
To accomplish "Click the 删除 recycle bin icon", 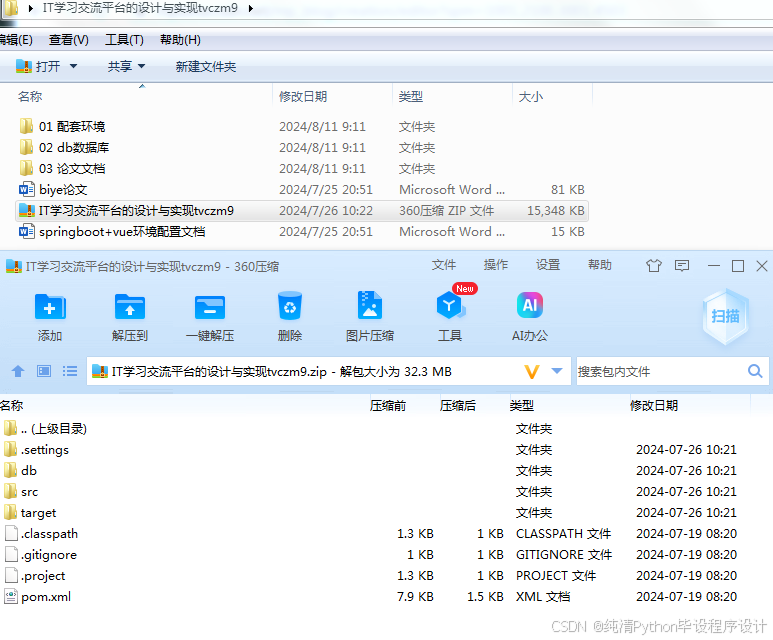I will [x=290, y=306].
